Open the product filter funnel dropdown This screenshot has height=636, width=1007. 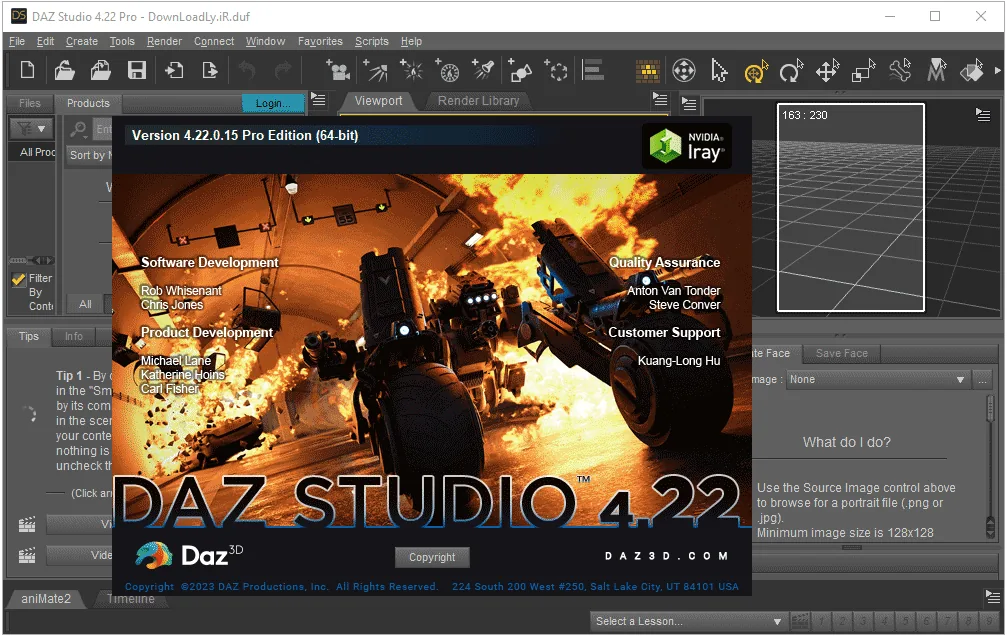pyautogui.click(x=31, y=129)
